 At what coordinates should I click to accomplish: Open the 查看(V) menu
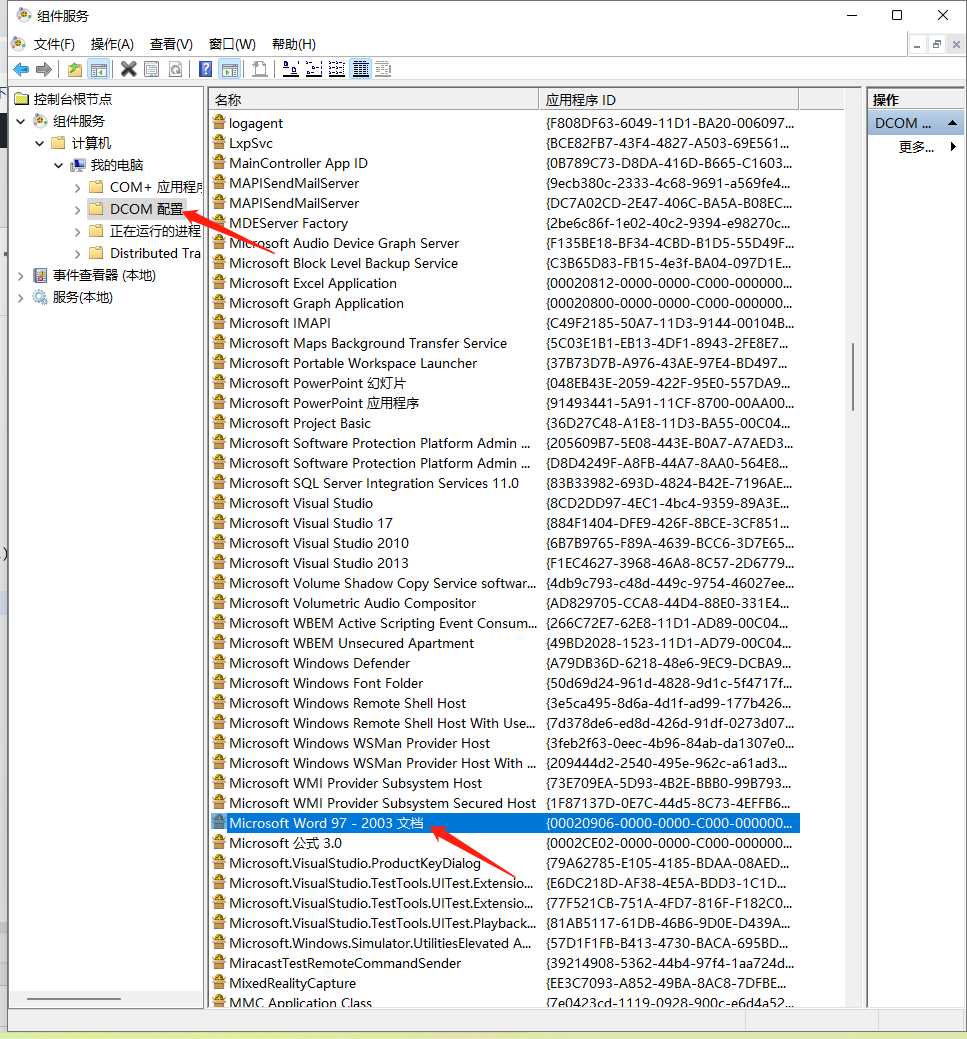(x=171, y=44)
